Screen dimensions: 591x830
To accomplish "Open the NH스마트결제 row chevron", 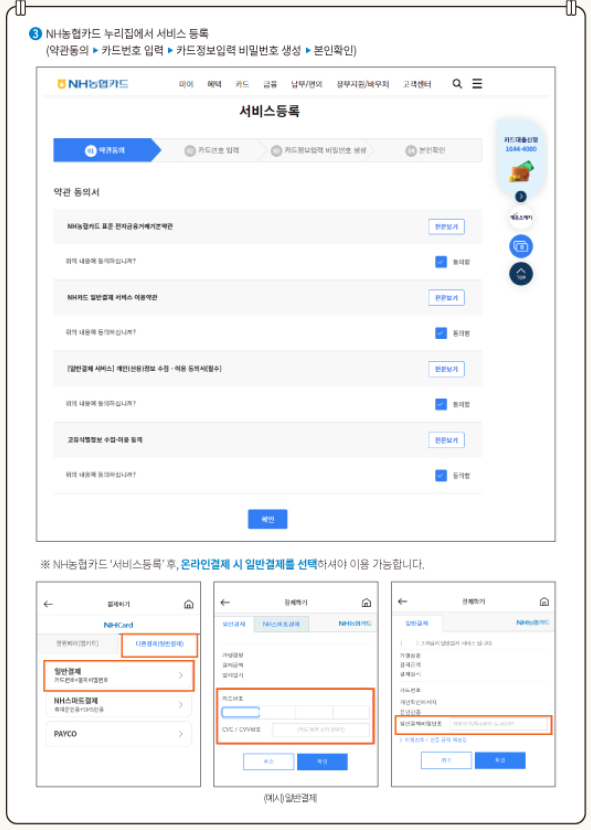I will [181, 705].
